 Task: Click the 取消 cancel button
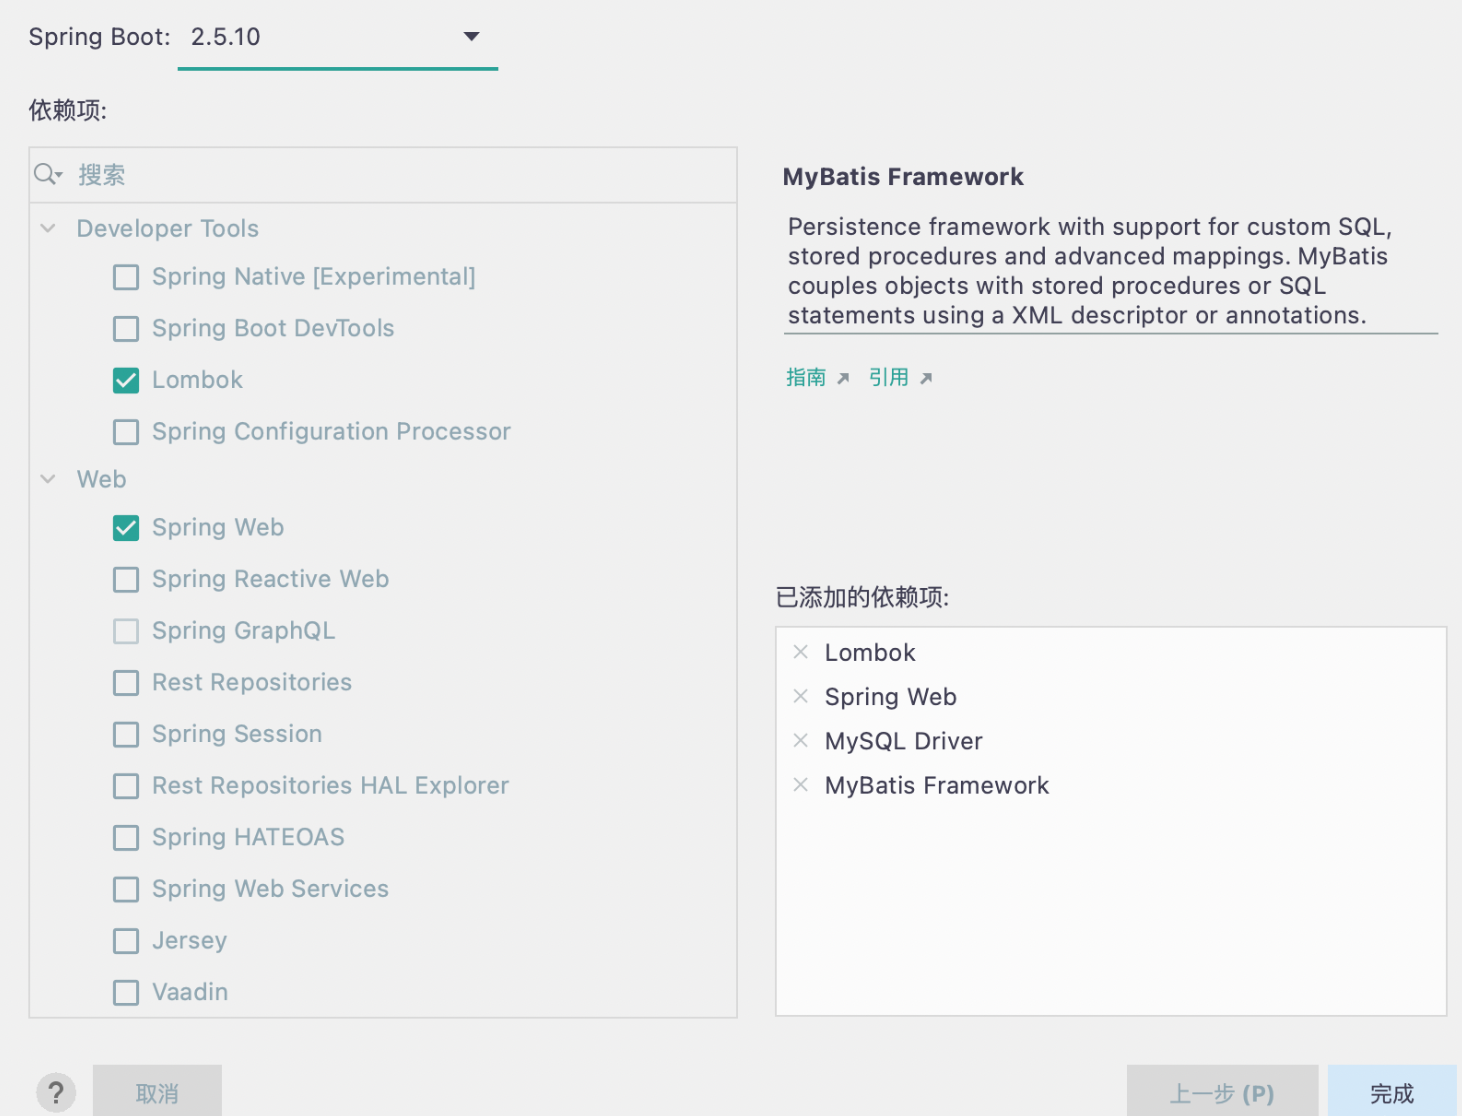tap(157, 1093)
